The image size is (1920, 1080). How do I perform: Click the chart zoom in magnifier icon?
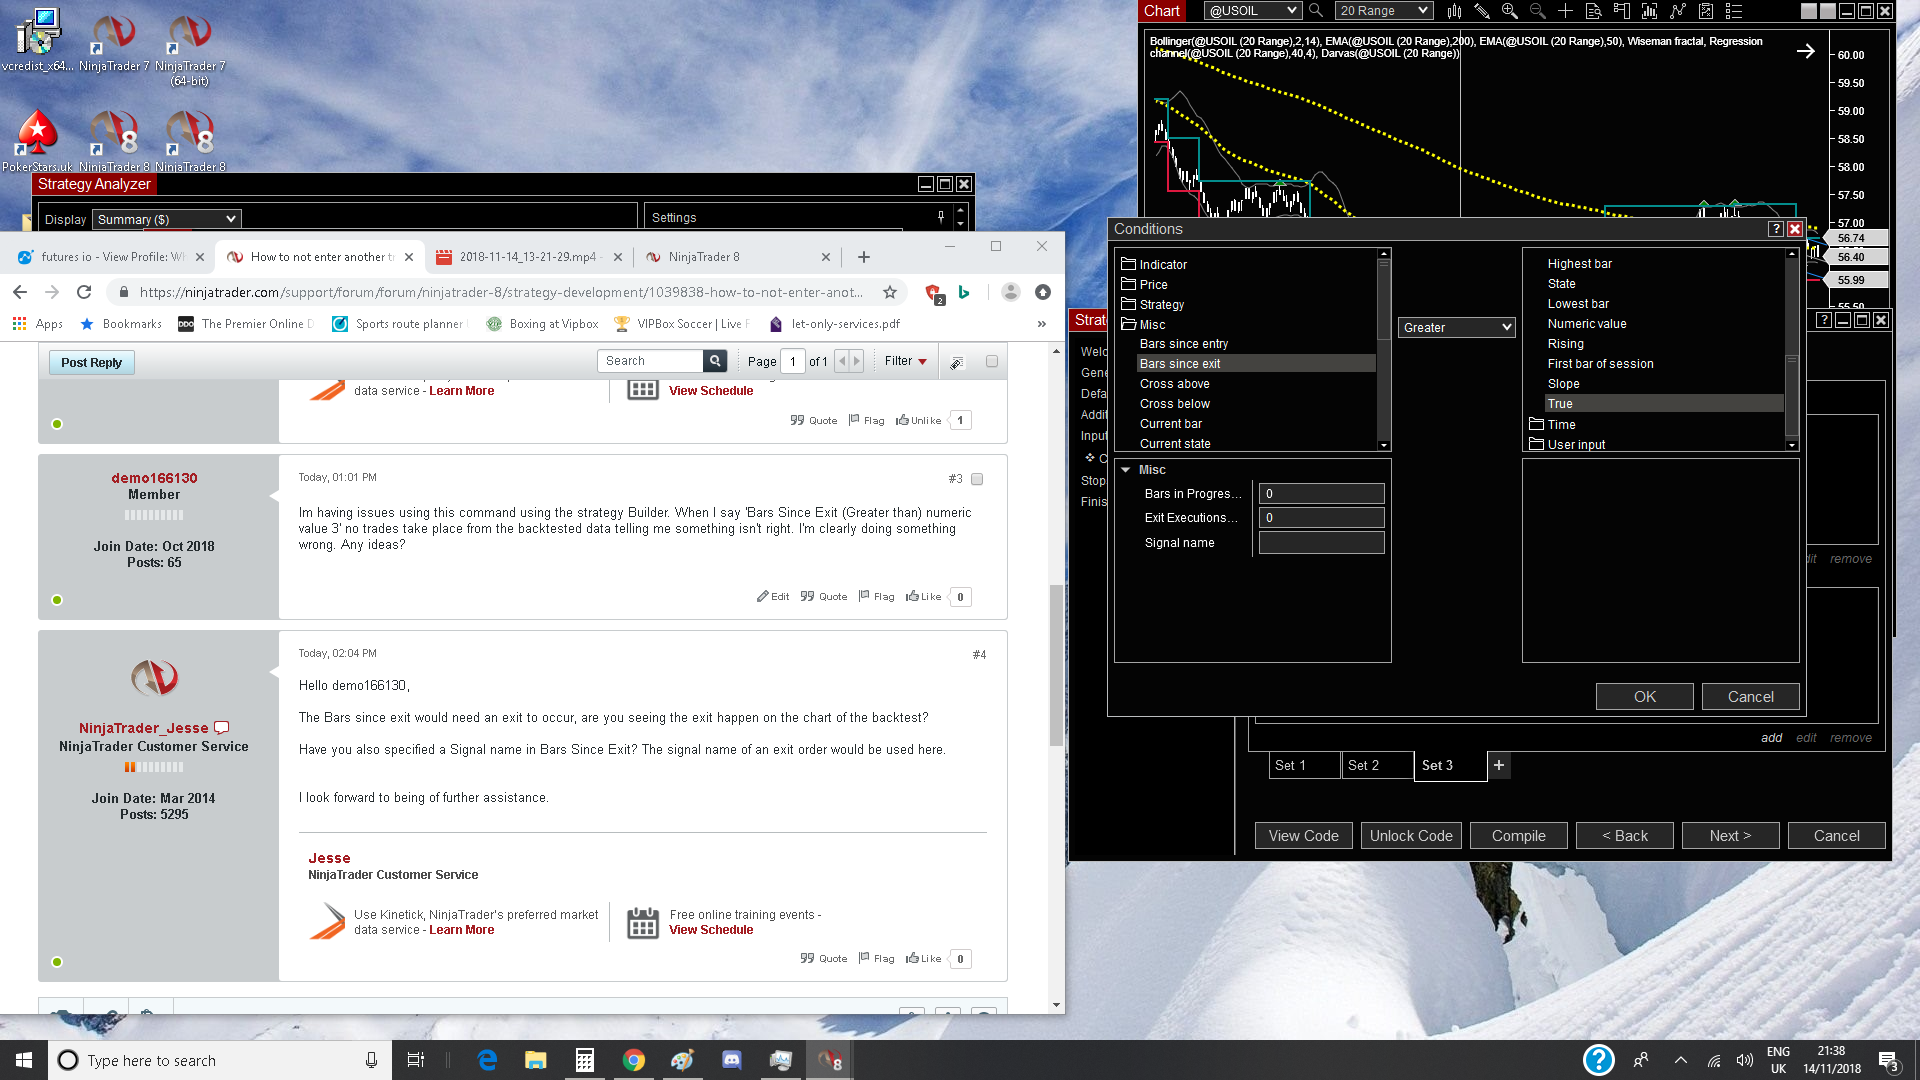click(x=1509, y=11)
